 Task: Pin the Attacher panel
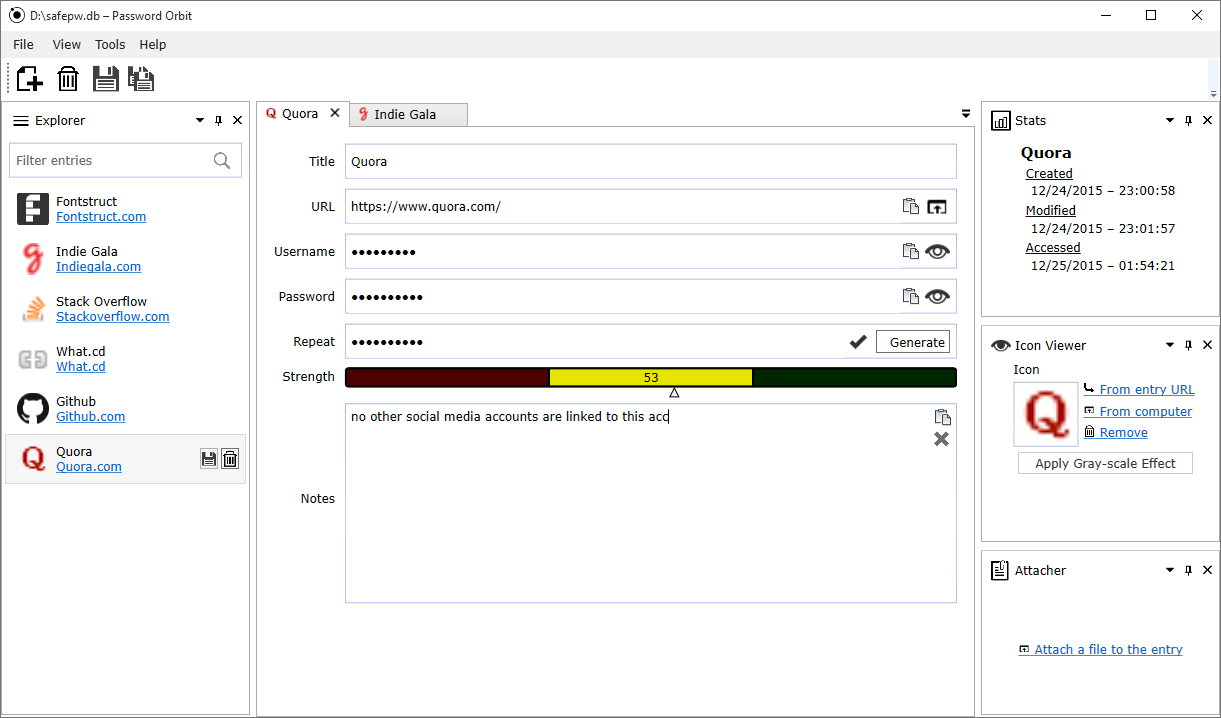click(1189, 571)
